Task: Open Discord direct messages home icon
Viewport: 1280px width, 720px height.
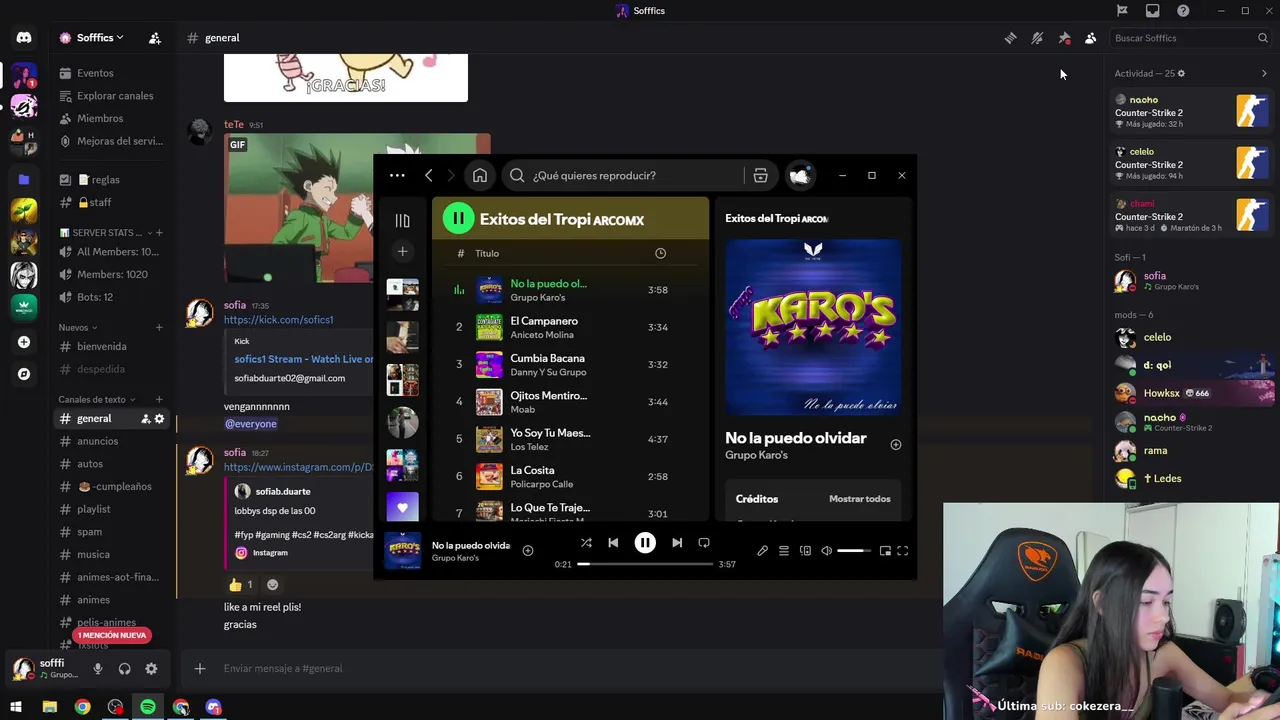Action: point(24,38)
